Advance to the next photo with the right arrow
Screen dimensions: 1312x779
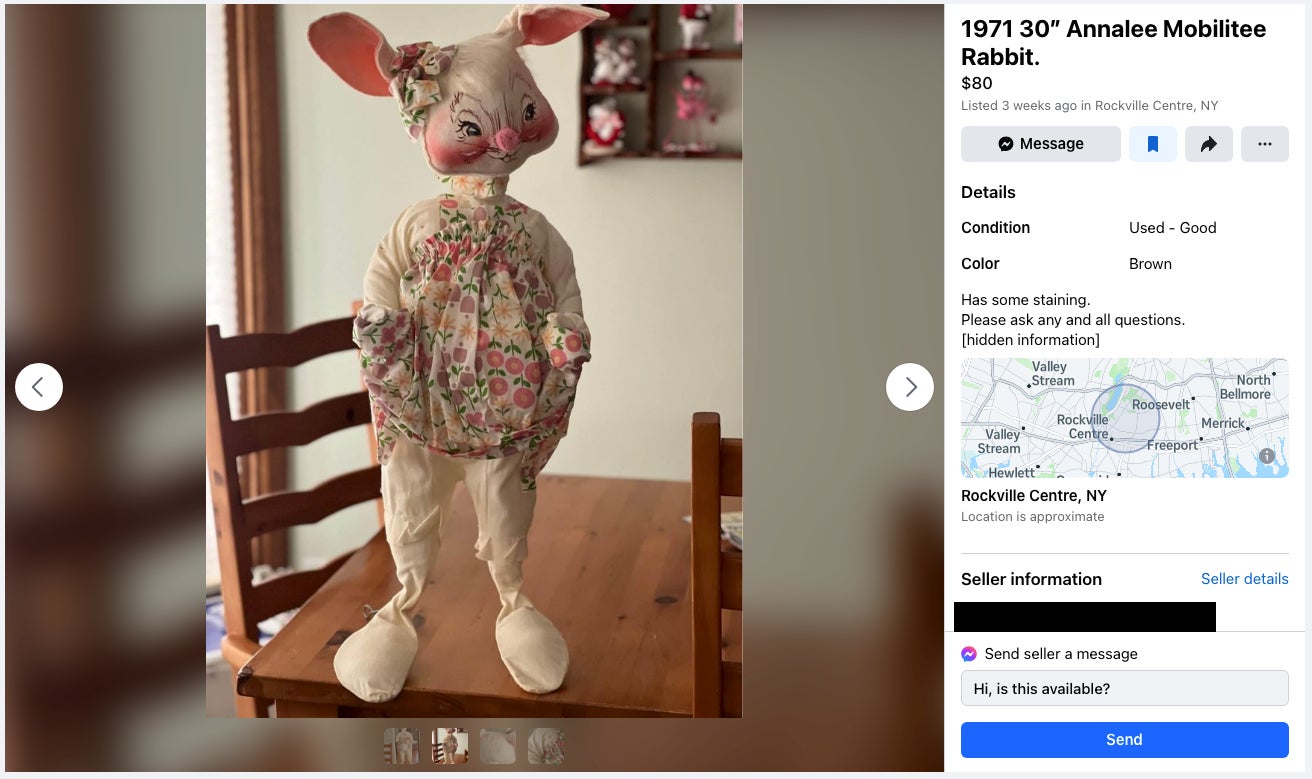[909, 387]
